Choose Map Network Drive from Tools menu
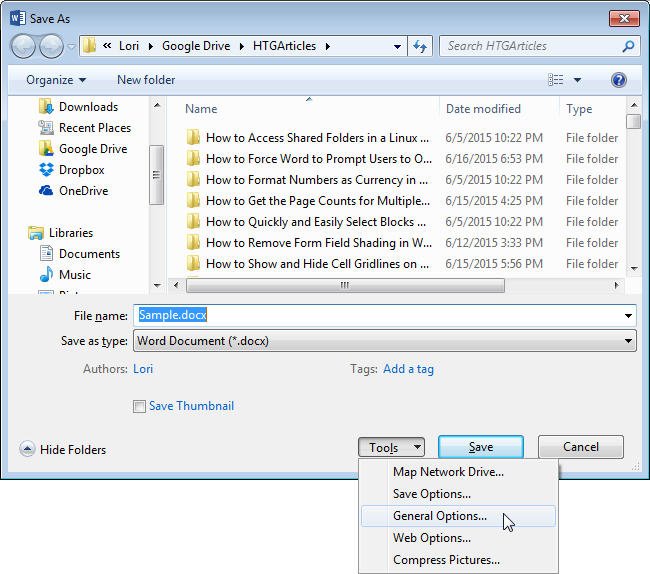Screen dimensions: 650x574 click(458, 472)
